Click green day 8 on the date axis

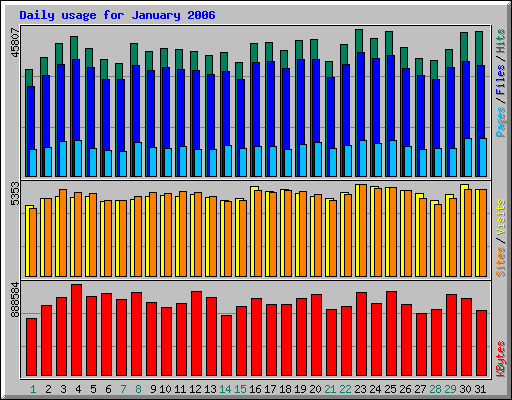coord(138,389)
